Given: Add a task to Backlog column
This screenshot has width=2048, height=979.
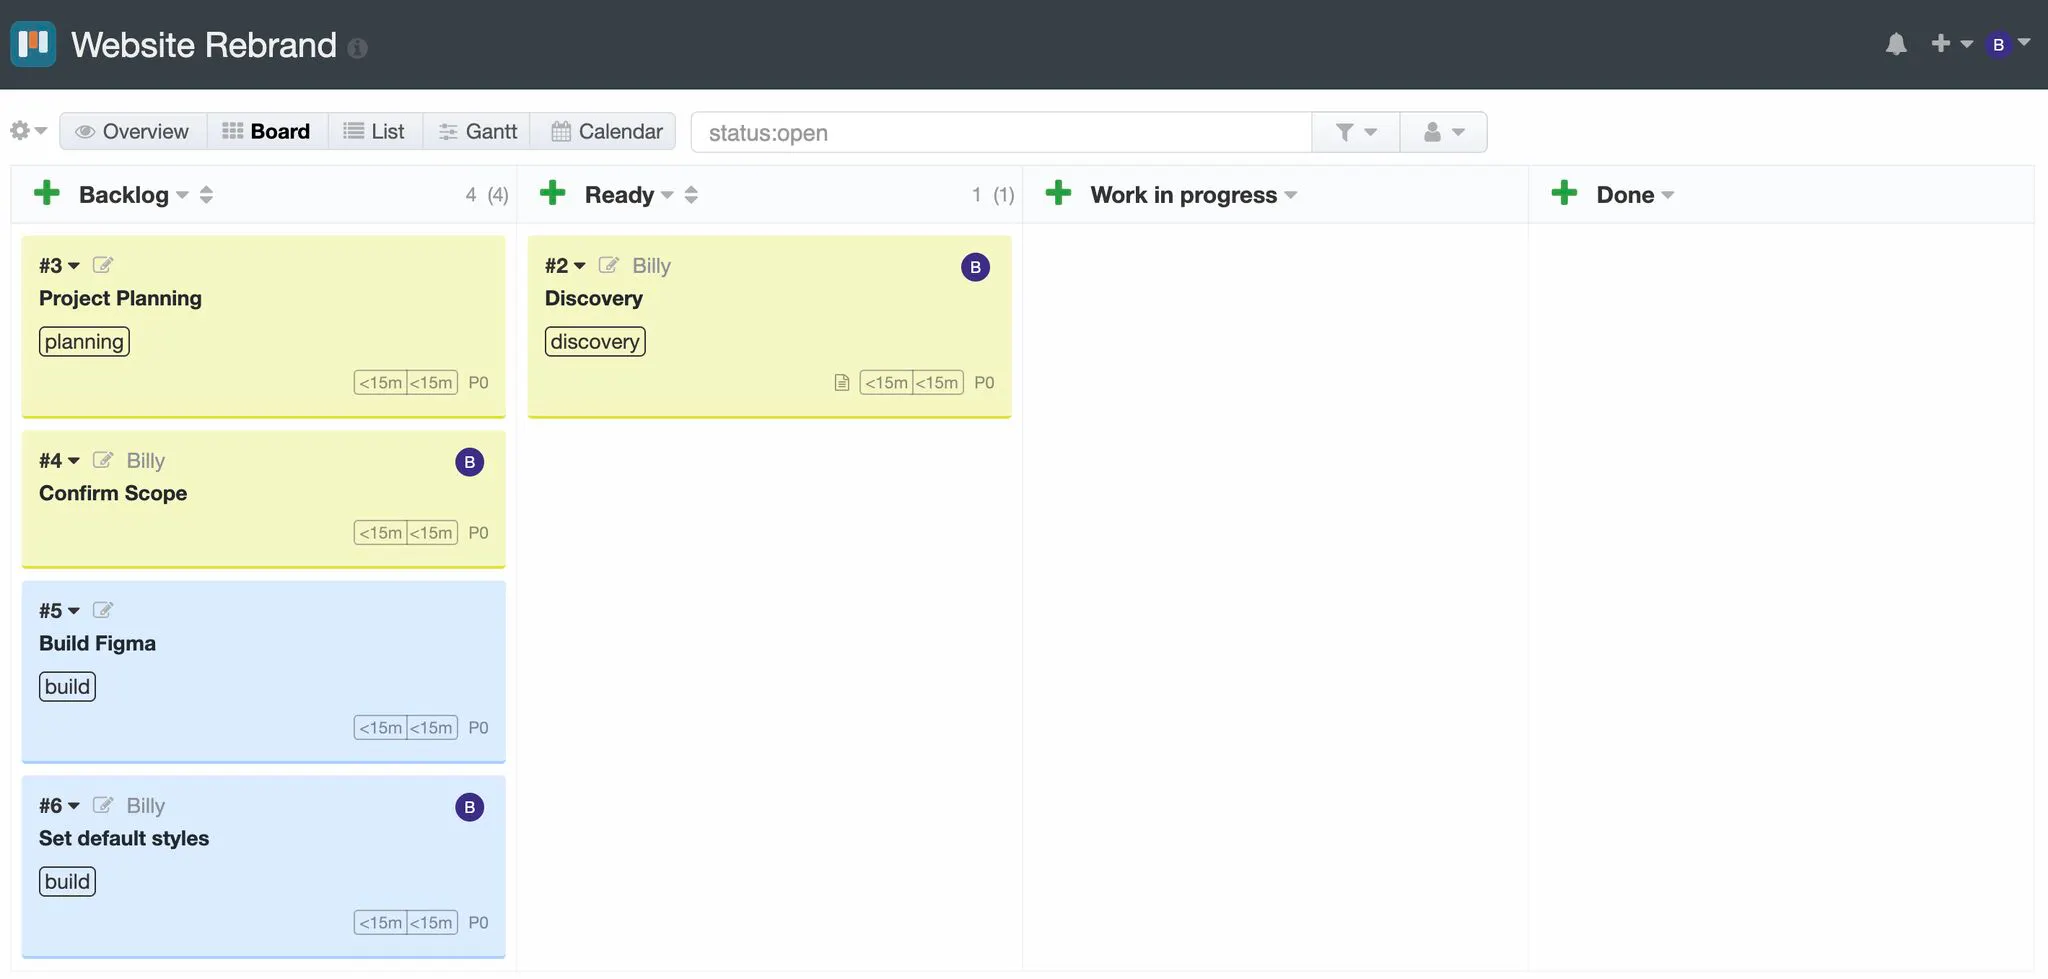Looking at the screenshot, I should pos(47,193).
